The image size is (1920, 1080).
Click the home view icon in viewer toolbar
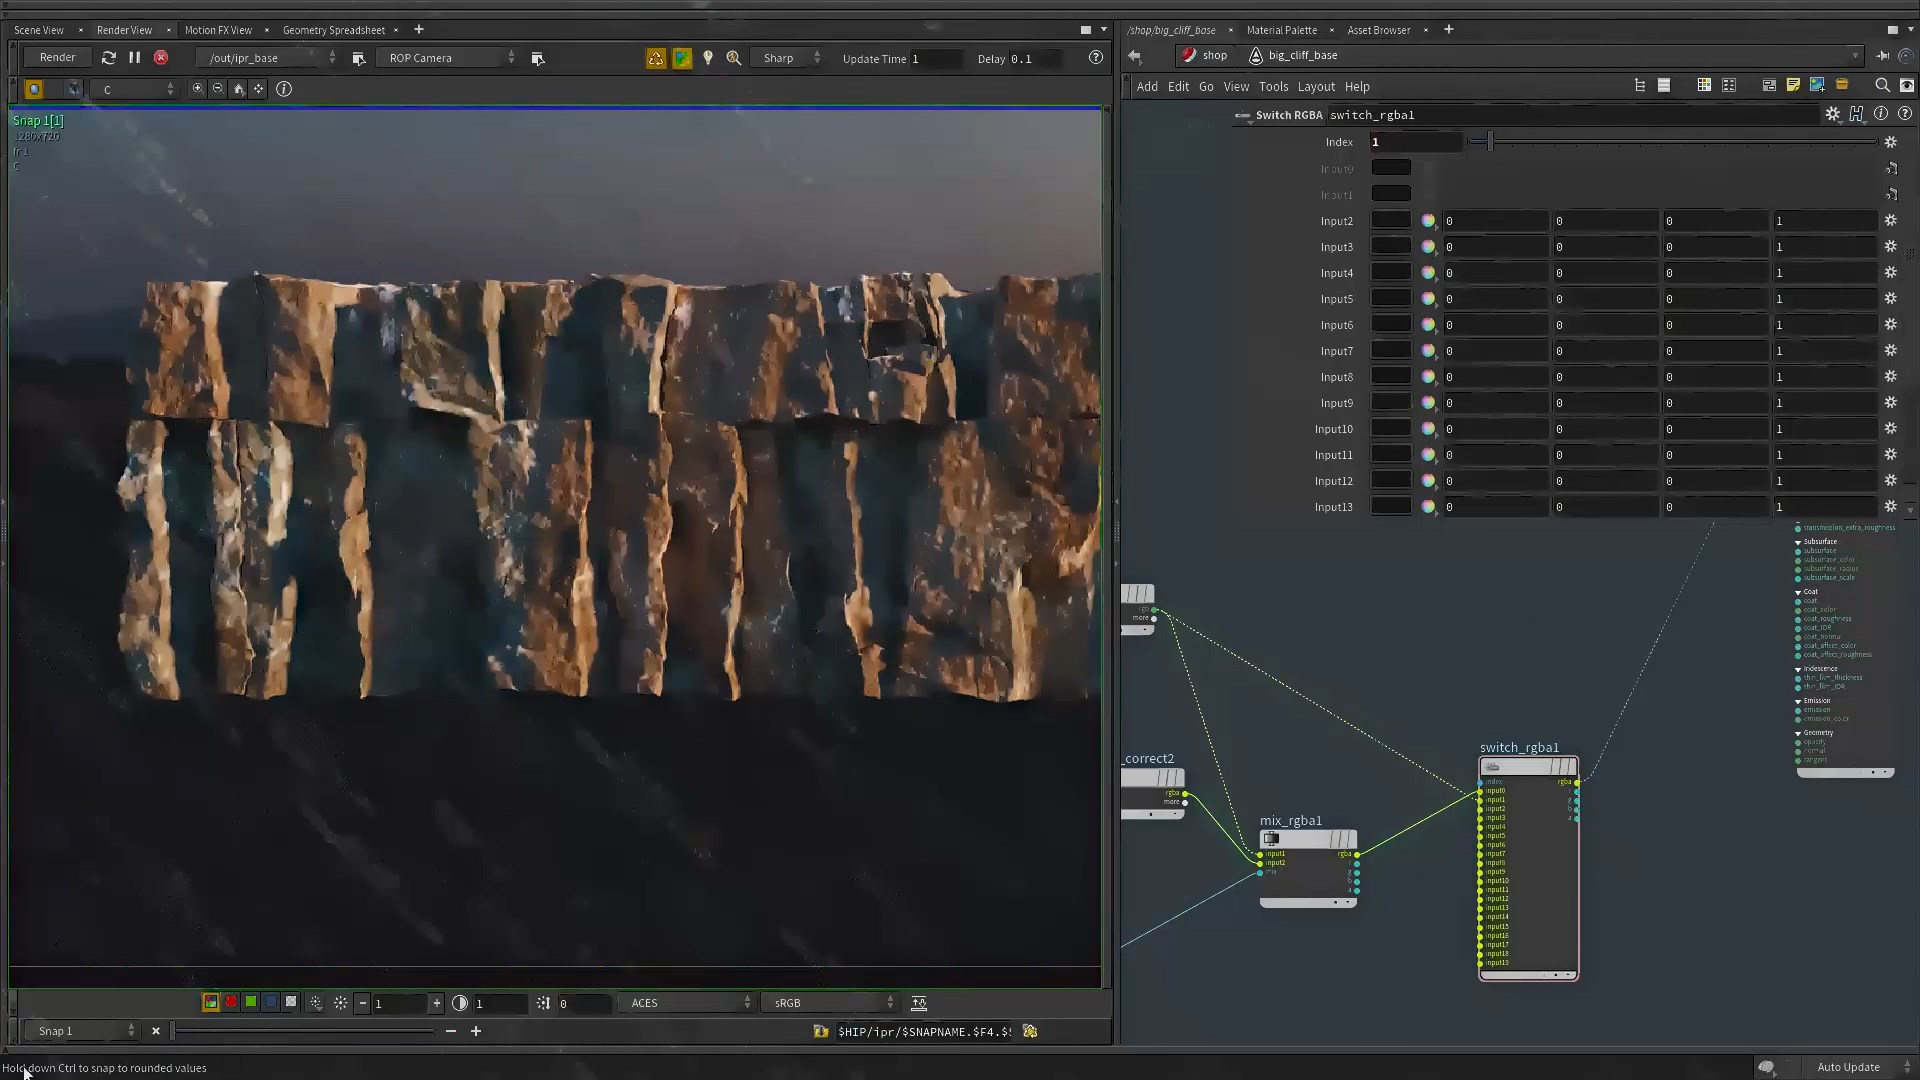[x=238, y=89]
